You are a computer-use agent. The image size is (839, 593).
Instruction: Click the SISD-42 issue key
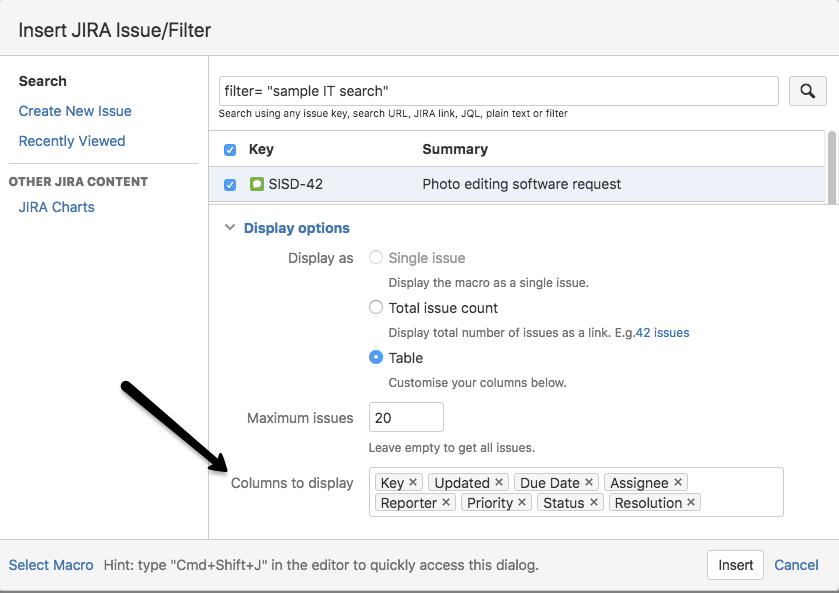pos(296,184)
